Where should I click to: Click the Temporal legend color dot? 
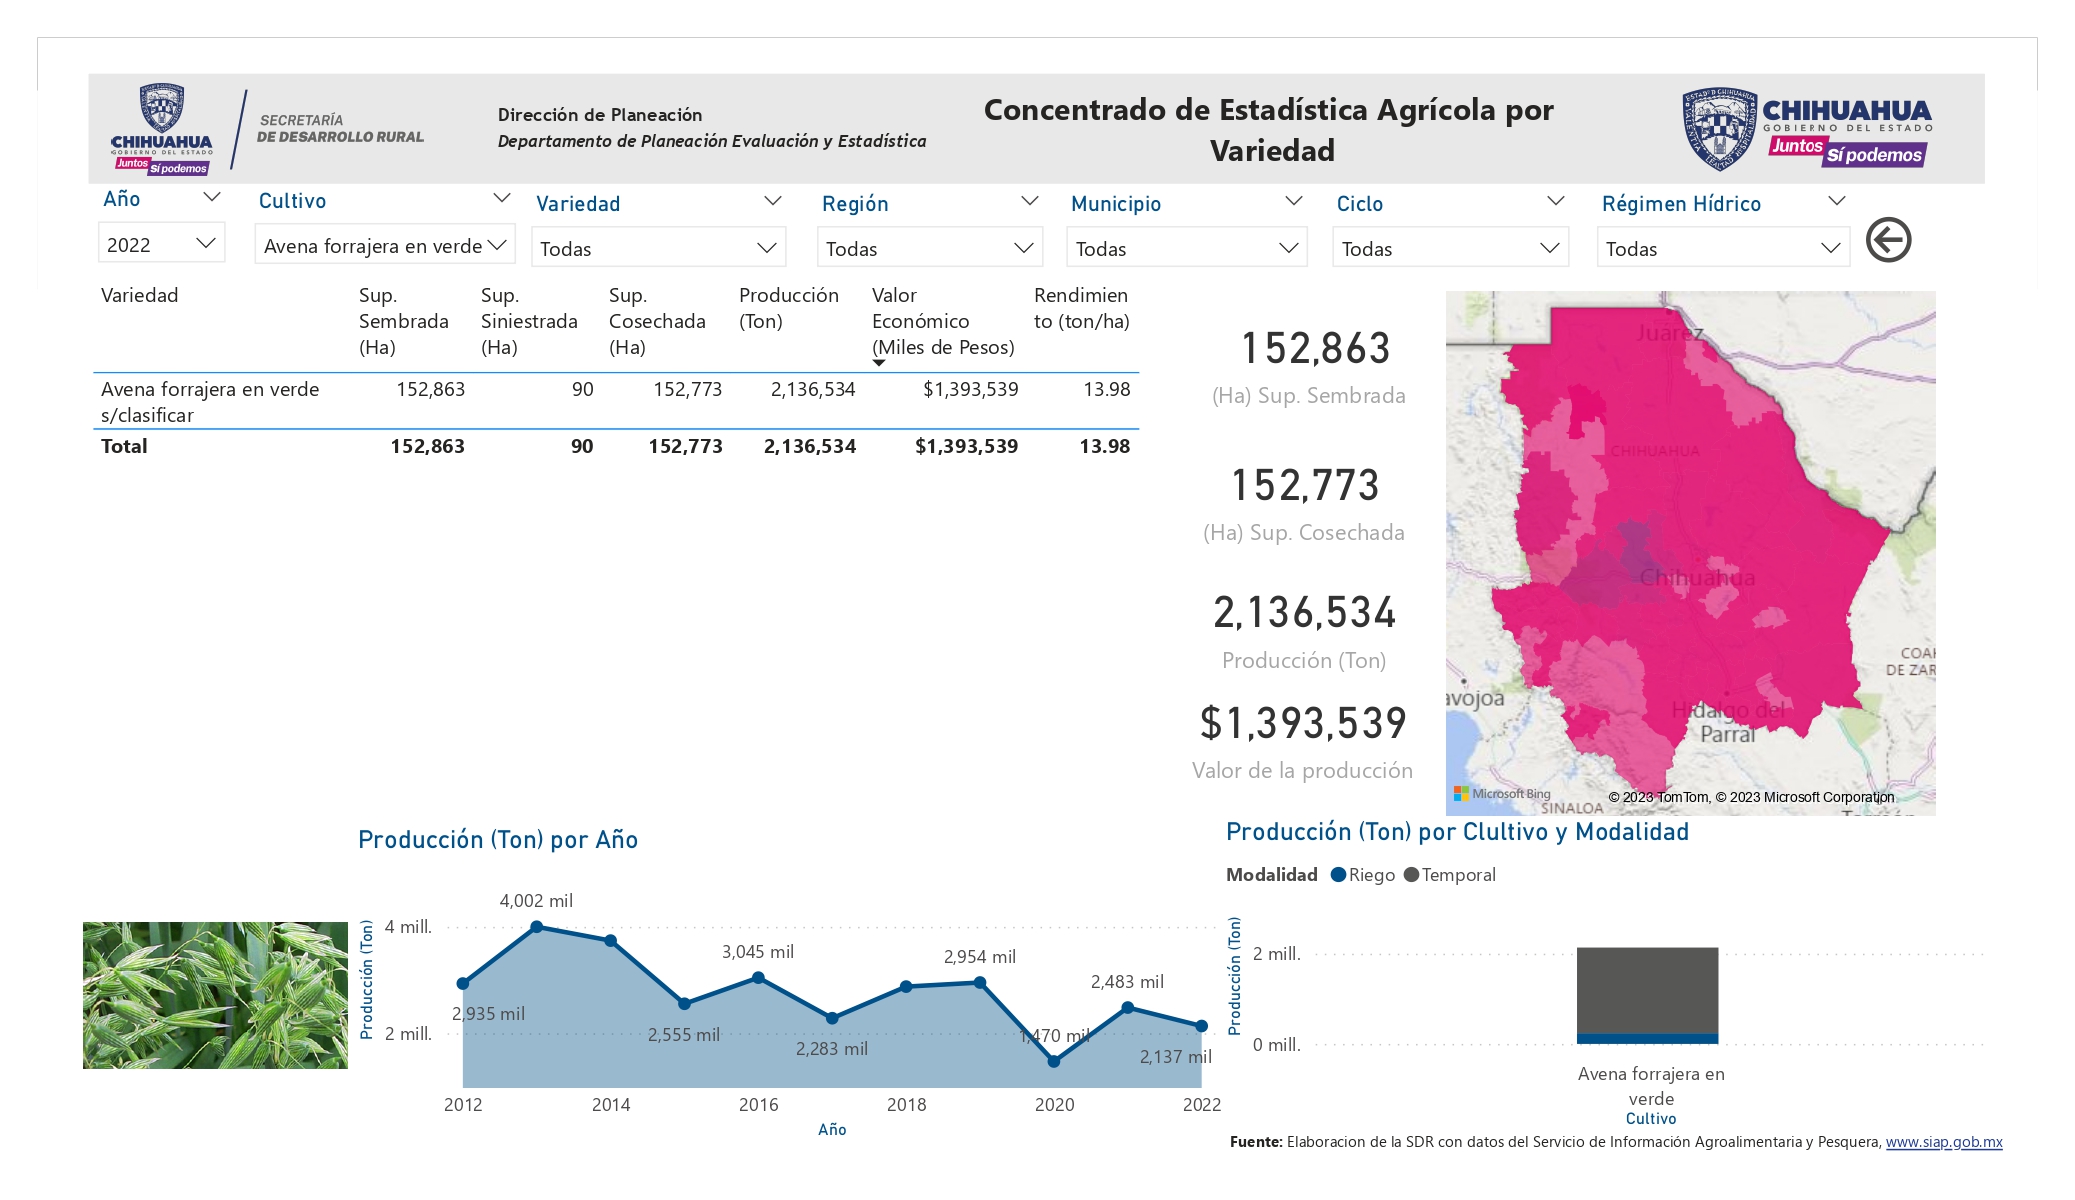[1411, 875]
